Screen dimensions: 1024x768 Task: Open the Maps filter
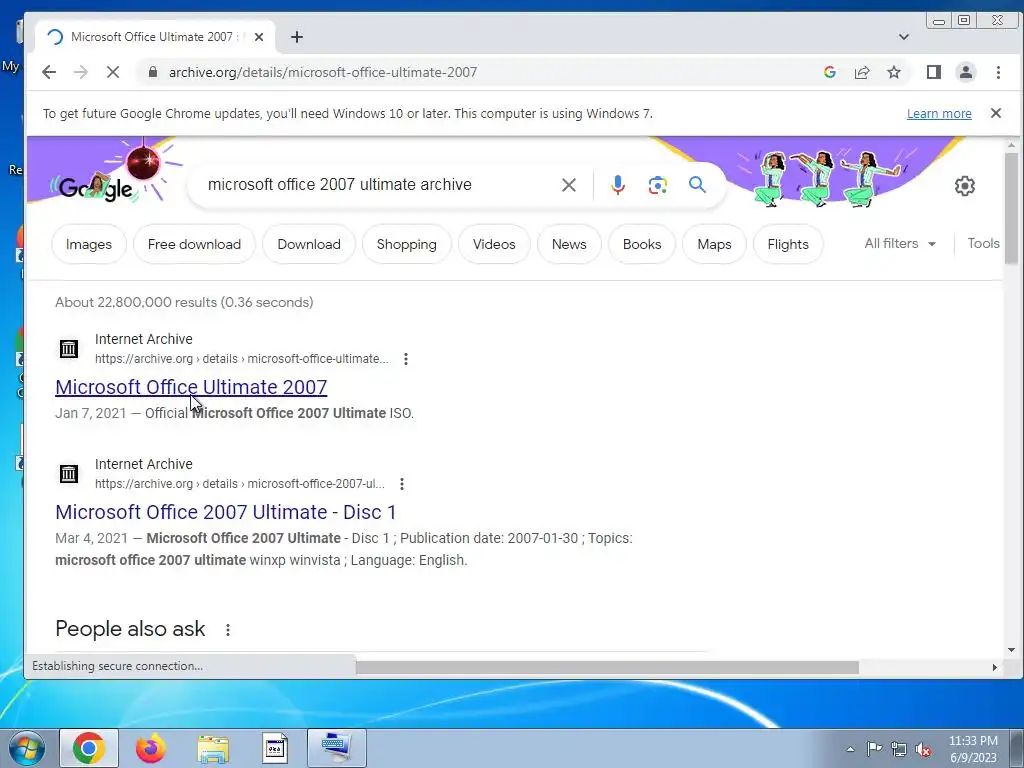[714, 244]
